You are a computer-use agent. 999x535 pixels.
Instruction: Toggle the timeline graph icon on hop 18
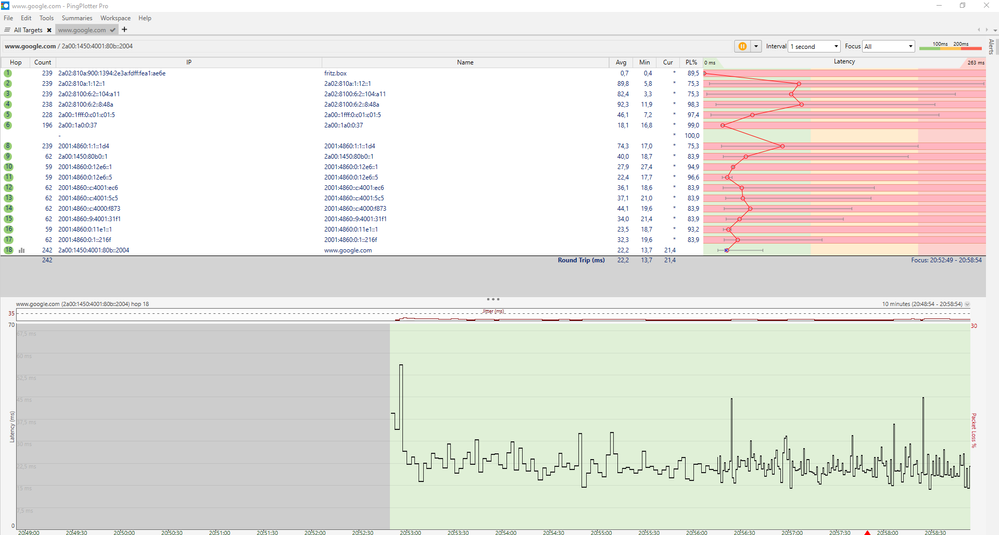[x=22, y=250]
